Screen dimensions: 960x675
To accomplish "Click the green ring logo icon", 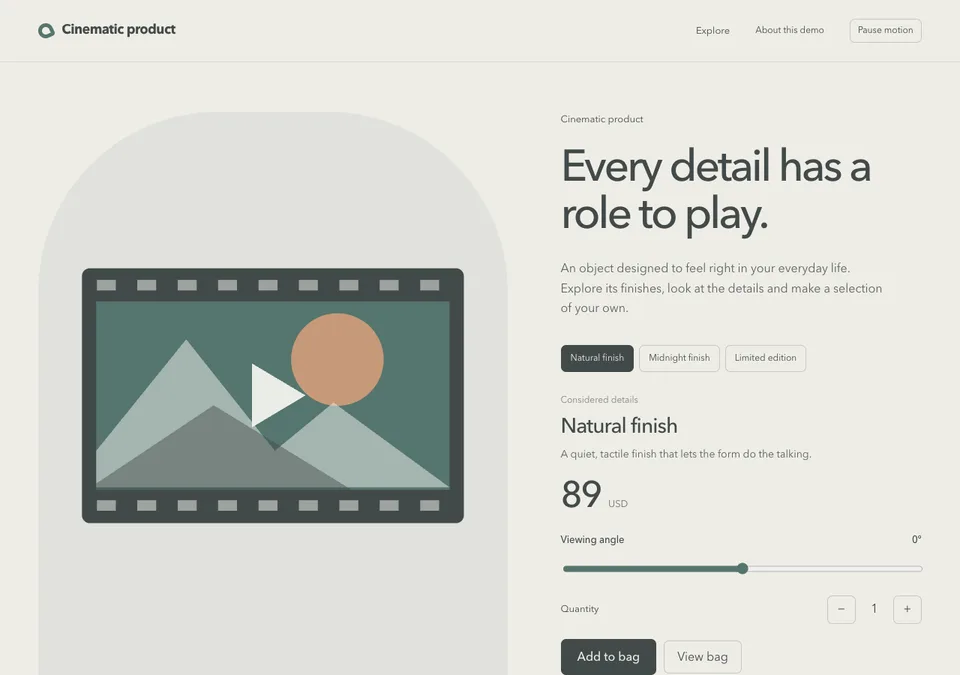I will click(x=46, y=30).
